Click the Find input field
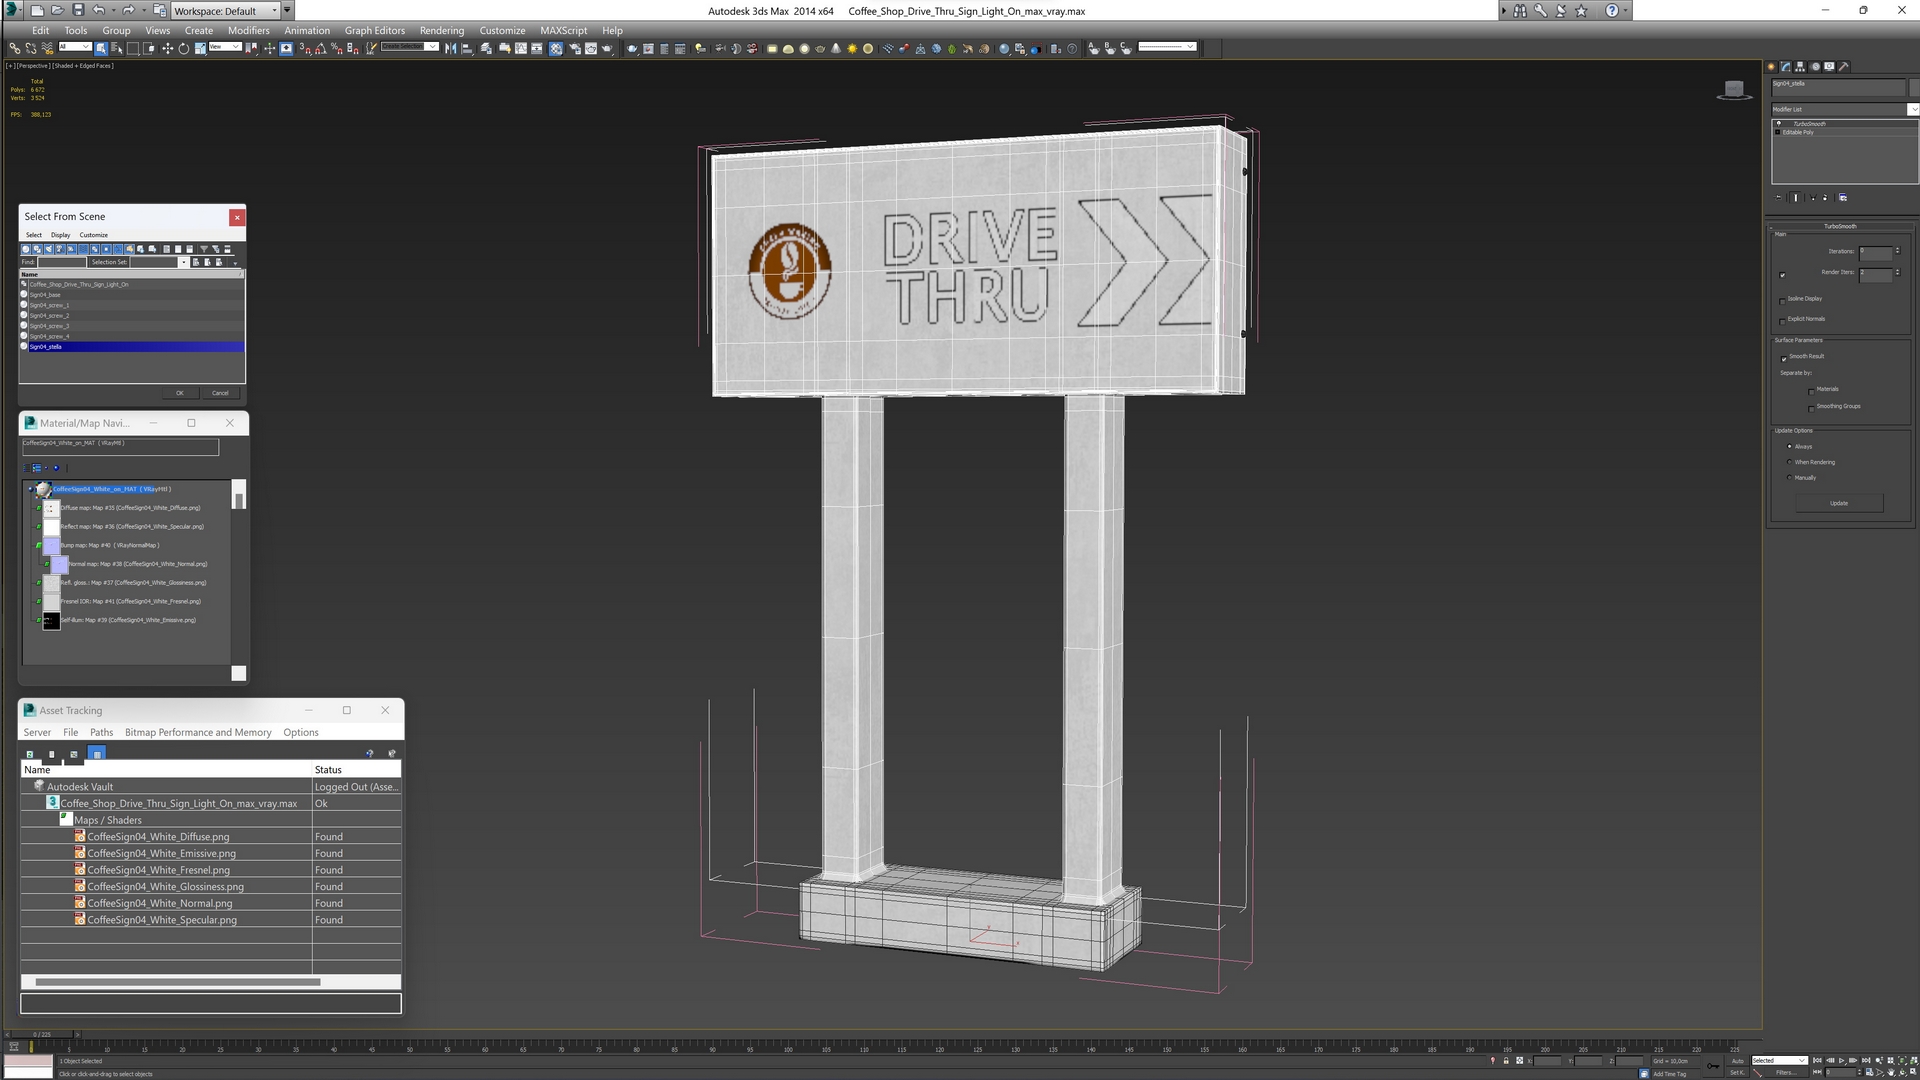Screen dimensions: 1920x1080 tap(61, 262)
